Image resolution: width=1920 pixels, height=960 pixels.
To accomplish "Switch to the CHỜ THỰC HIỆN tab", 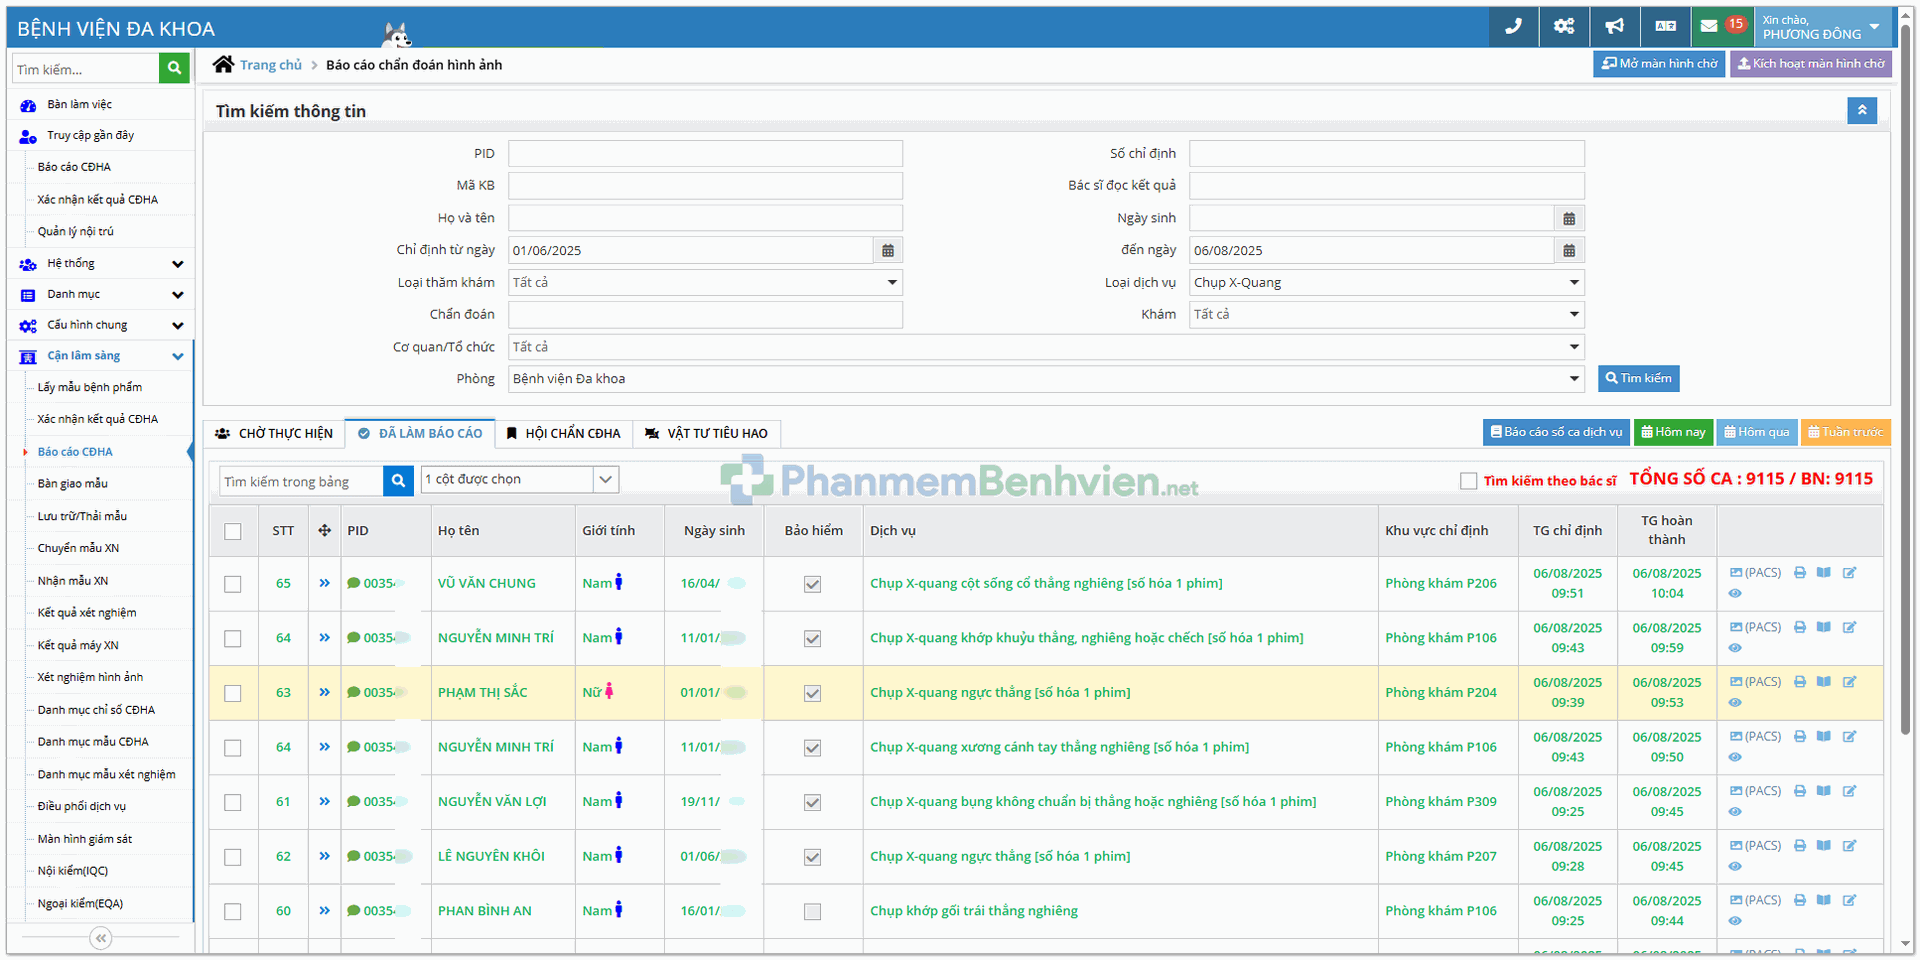I will coord(275,433).
